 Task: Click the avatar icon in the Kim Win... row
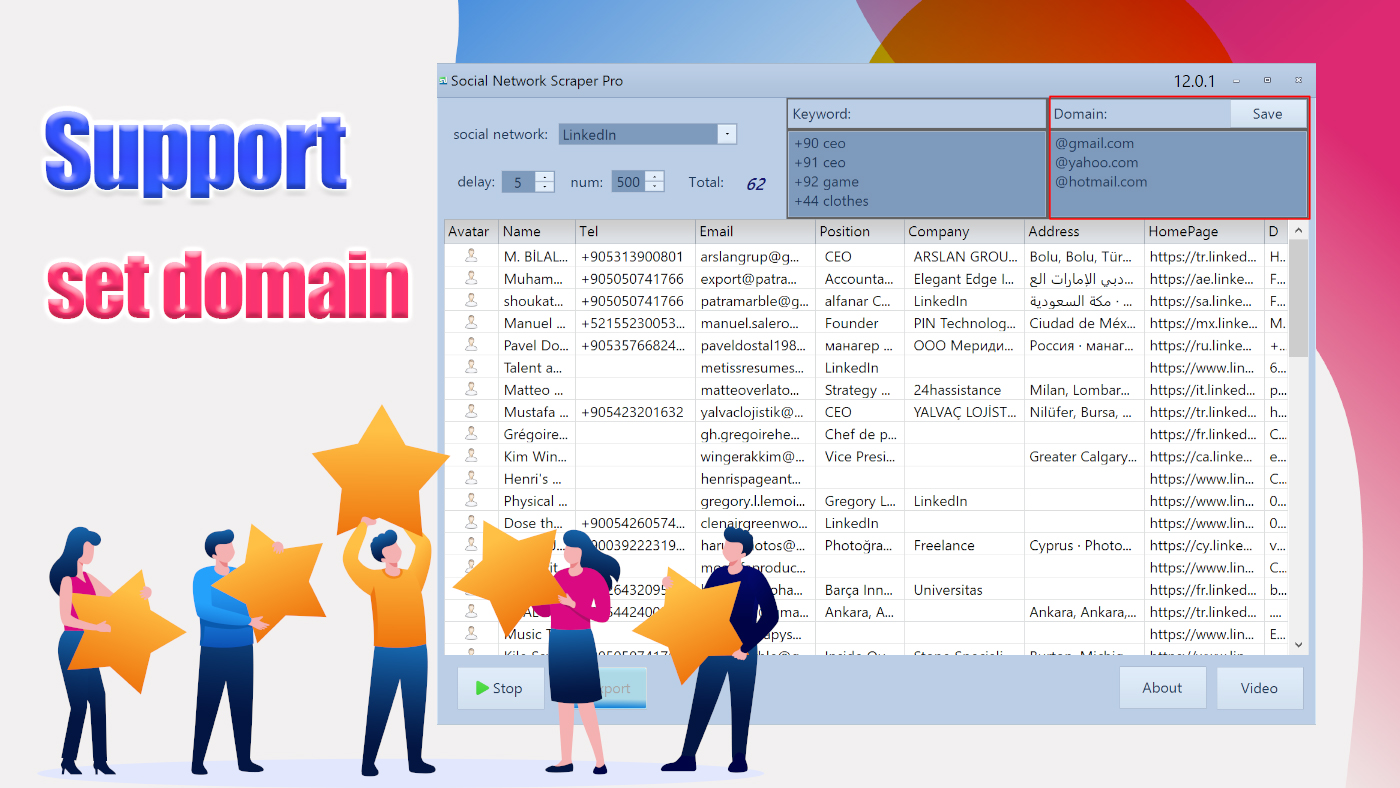click(x=471, y=456)
